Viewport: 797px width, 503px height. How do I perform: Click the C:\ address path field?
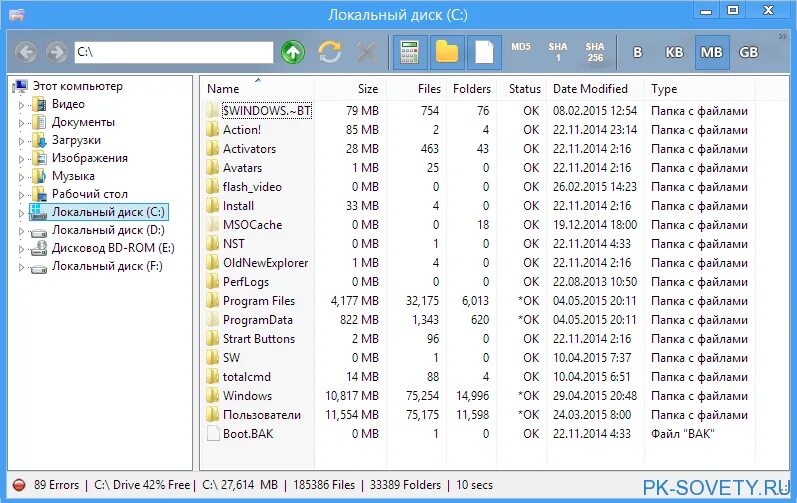[174, 52]
